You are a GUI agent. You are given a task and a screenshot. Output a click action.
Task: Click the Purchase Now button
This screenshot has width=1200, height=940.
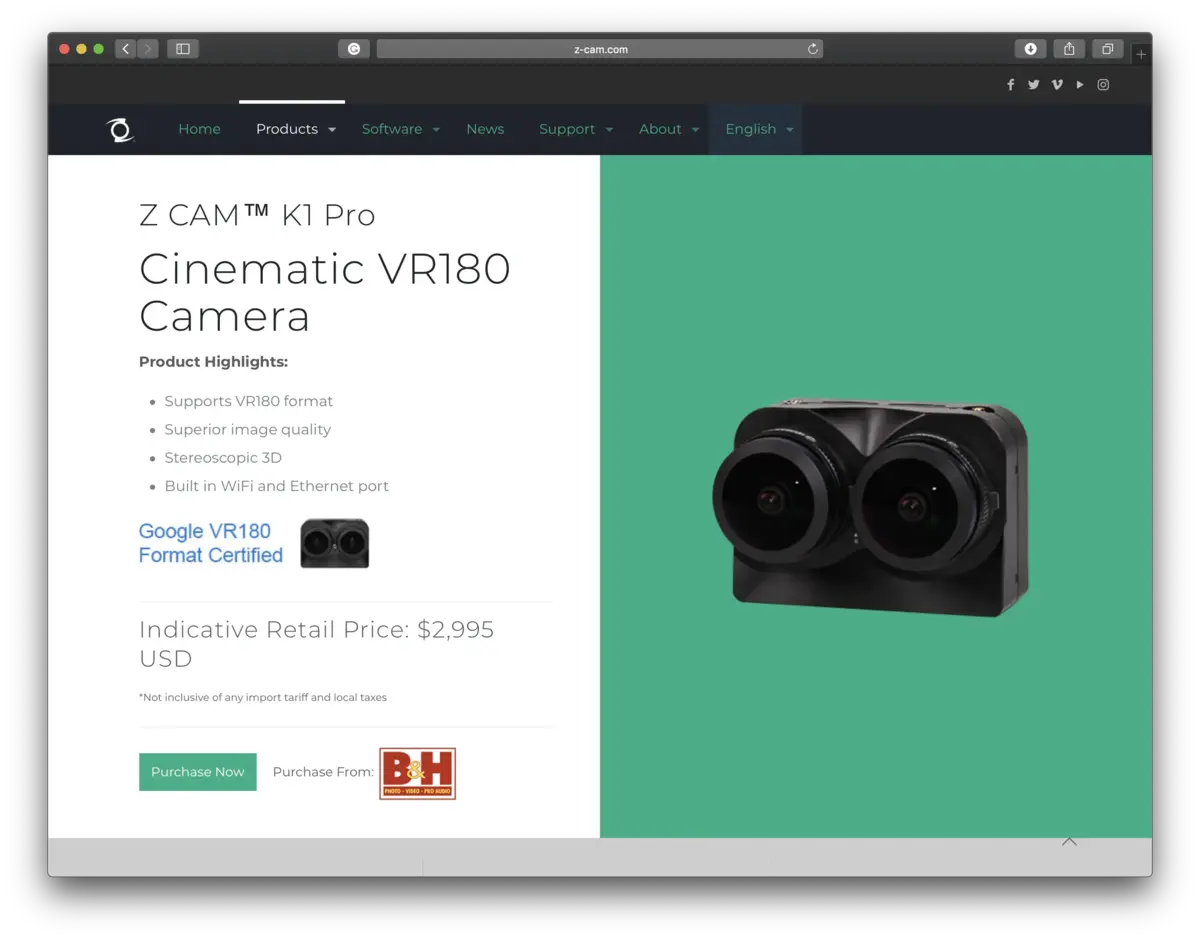pyautogui.click(x=198, y=772)
